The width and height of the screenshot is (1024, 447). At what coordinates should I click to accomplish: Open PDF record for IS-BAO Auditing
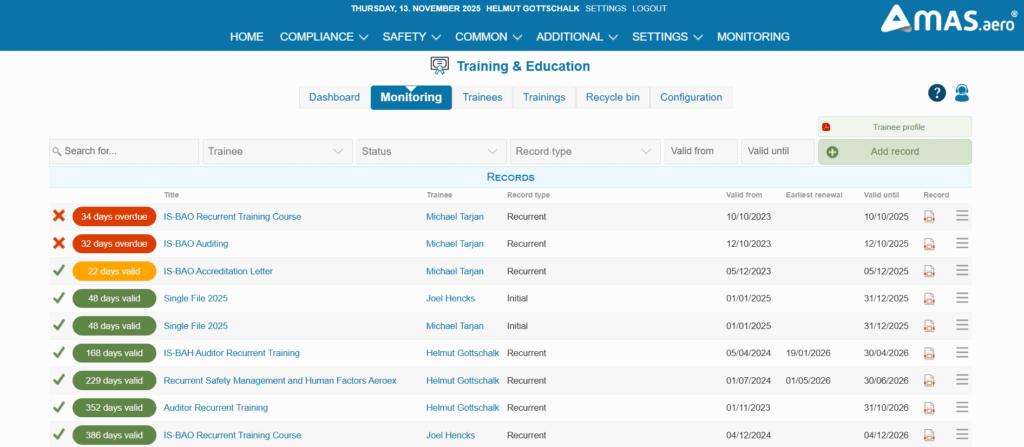pyautogui.click(x=929, y=243)
